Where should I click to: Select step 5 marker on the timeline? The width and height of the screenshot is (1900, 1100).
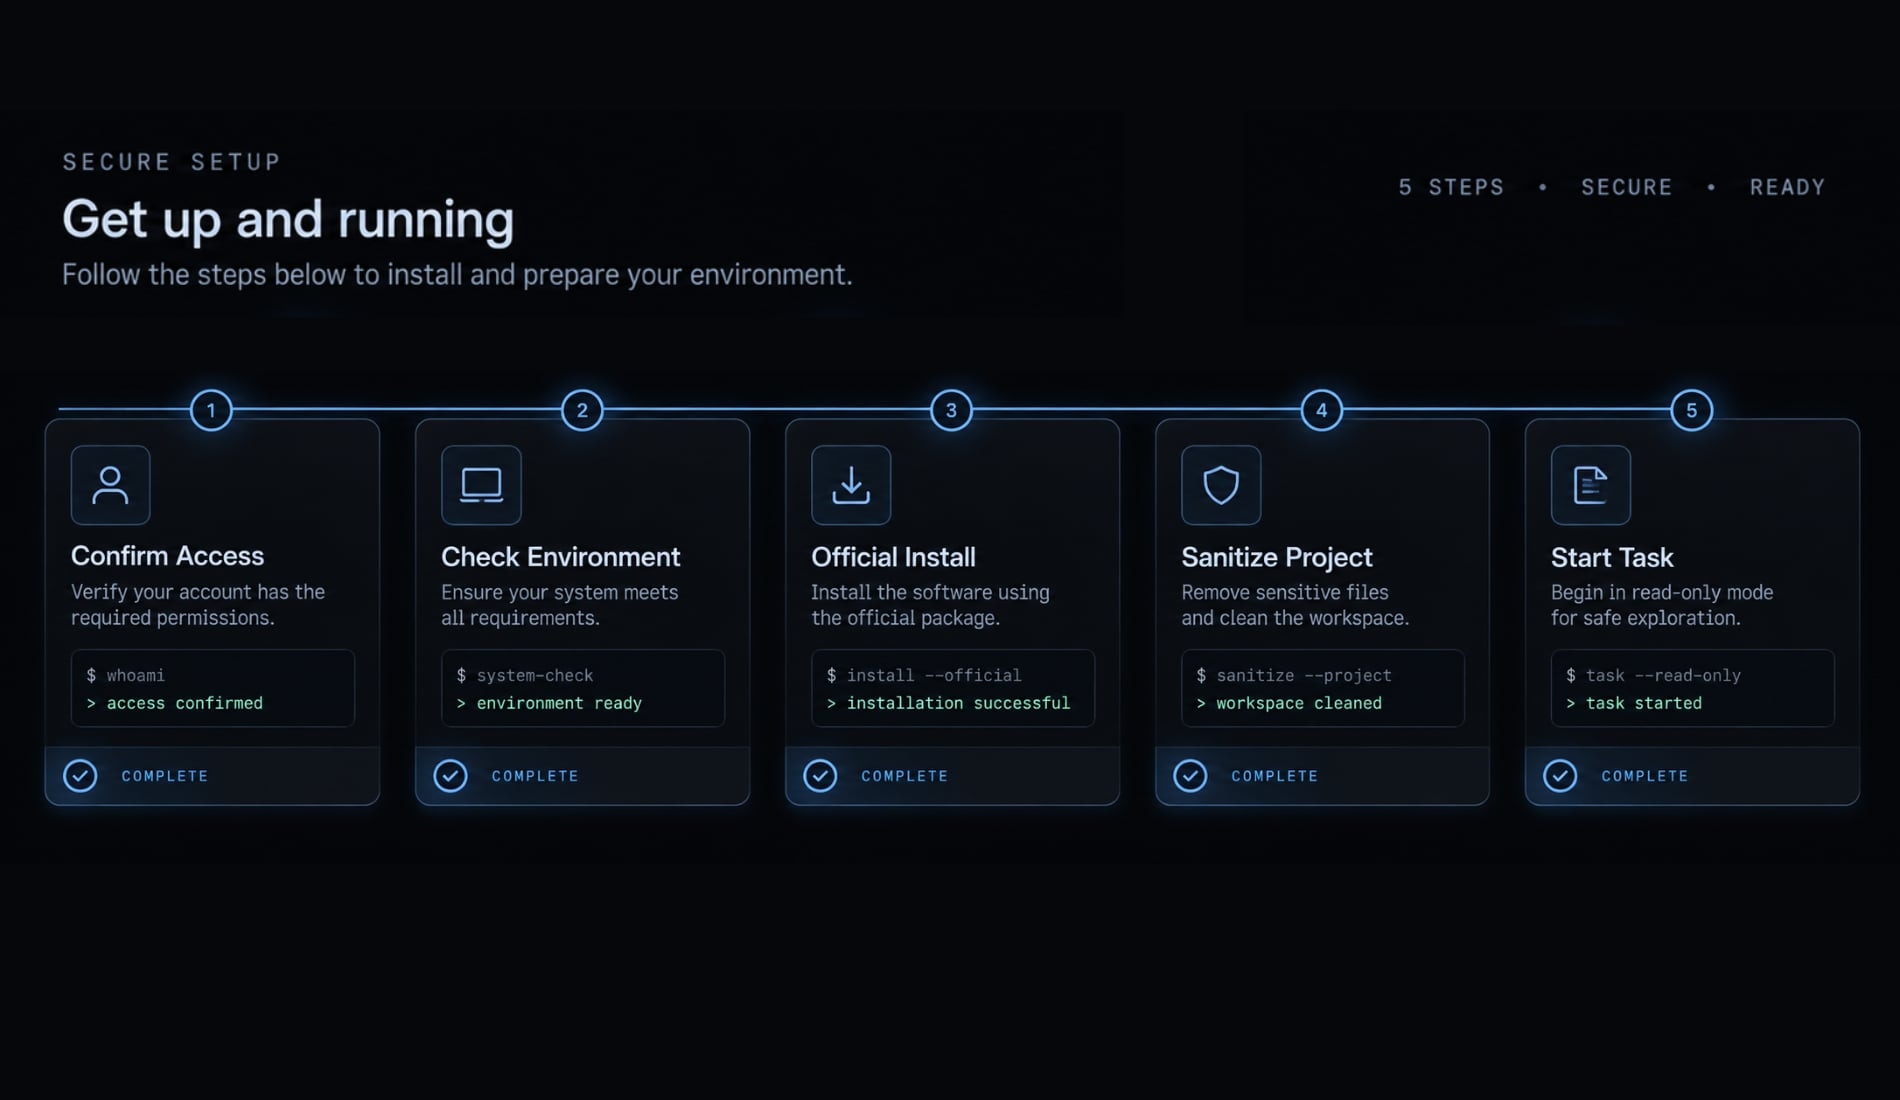1692,410
